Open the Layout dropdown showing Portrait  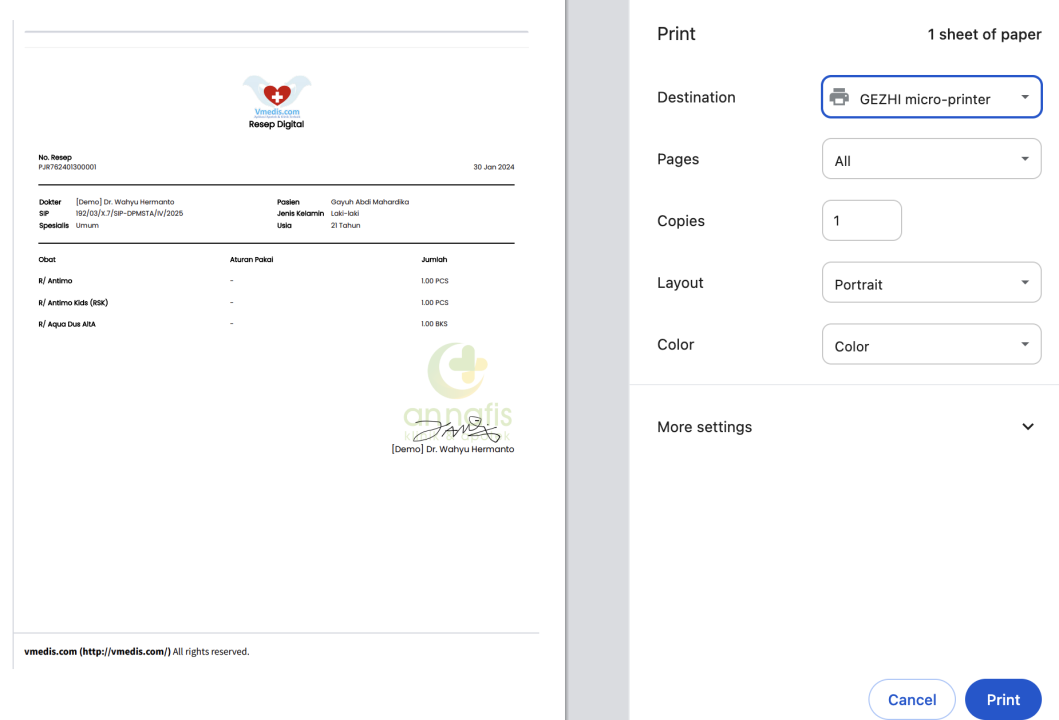(x=931, y=283)
